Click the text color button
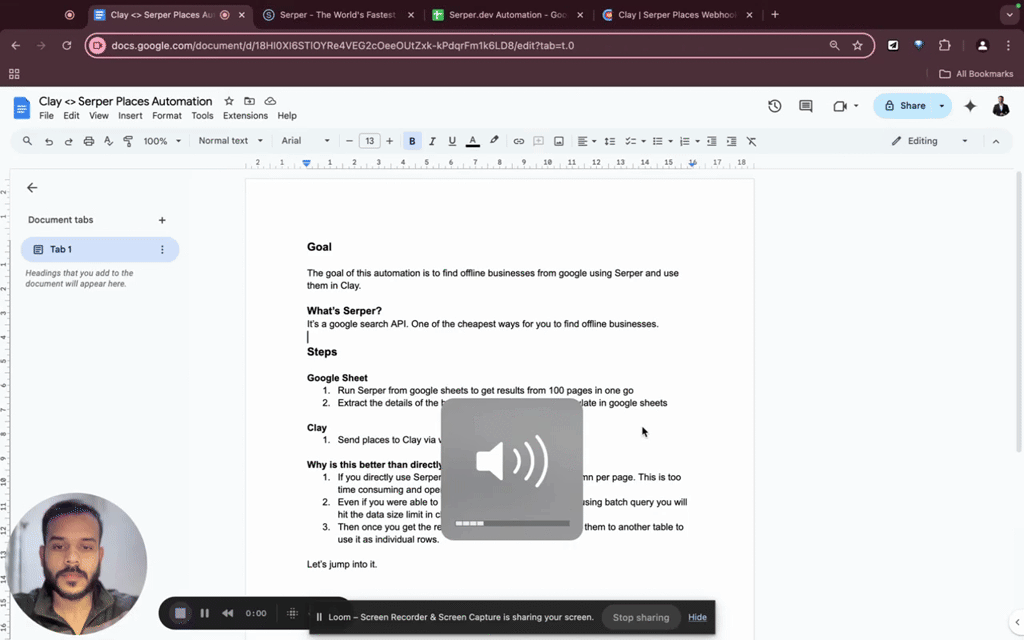The width and height of the screenshot is (1024, 640). [473, 141]
